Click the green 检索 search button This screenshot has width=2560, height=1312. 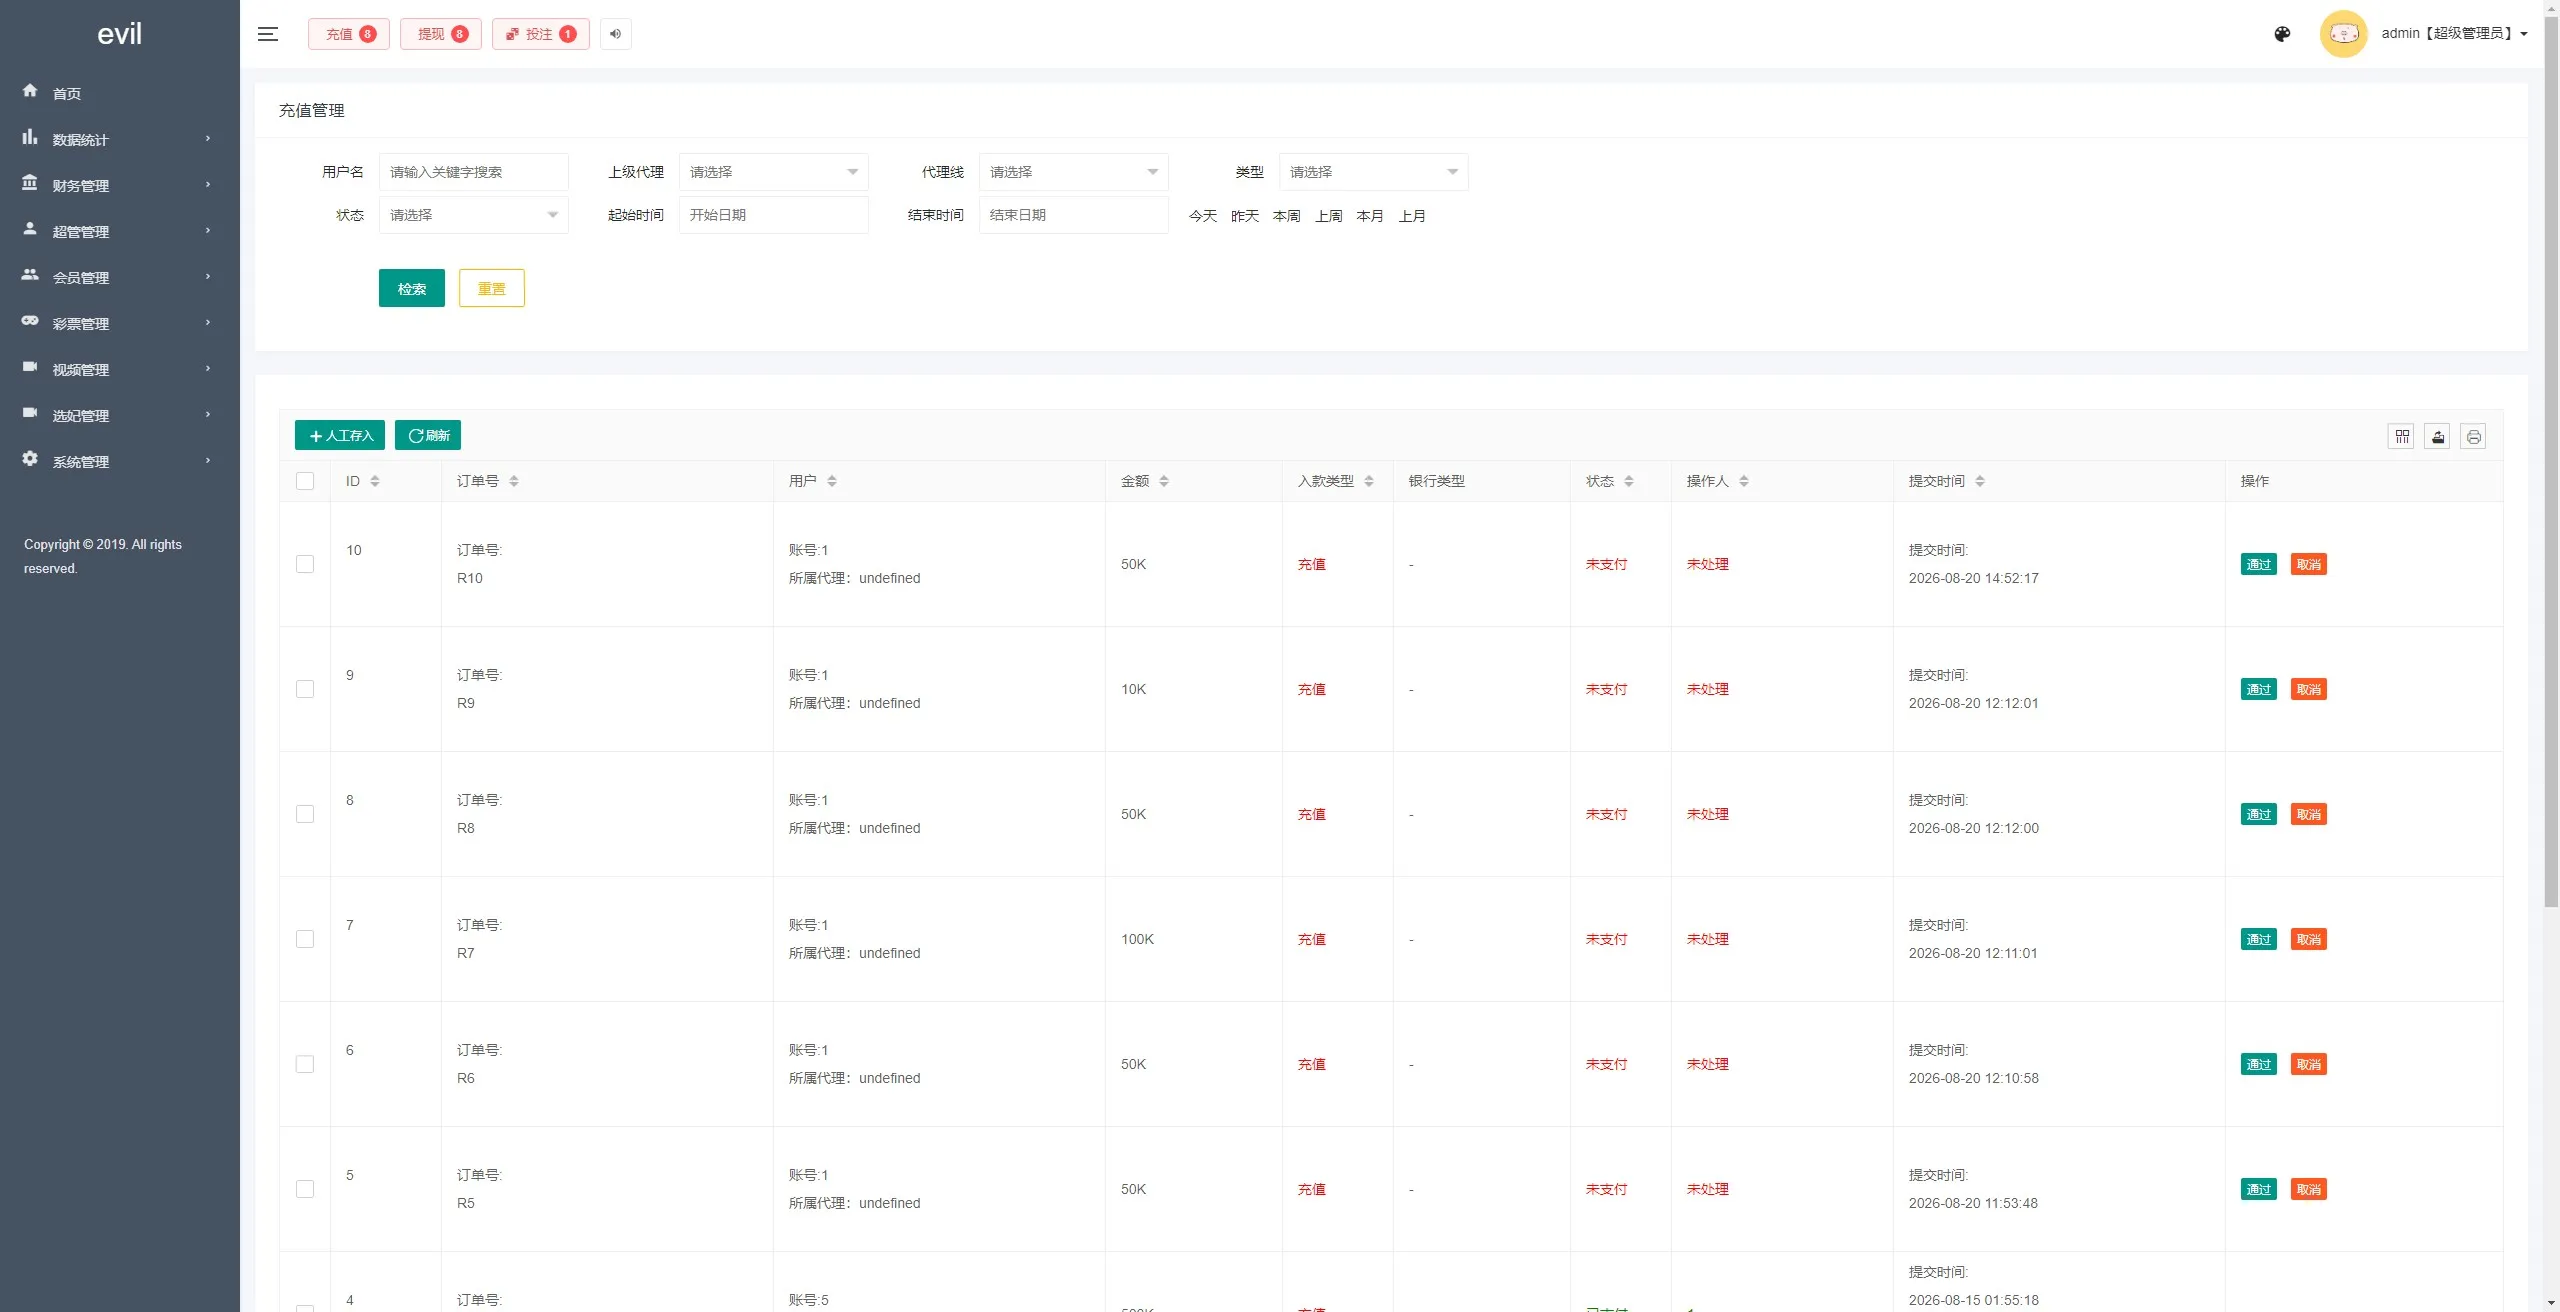pos(411,288)
